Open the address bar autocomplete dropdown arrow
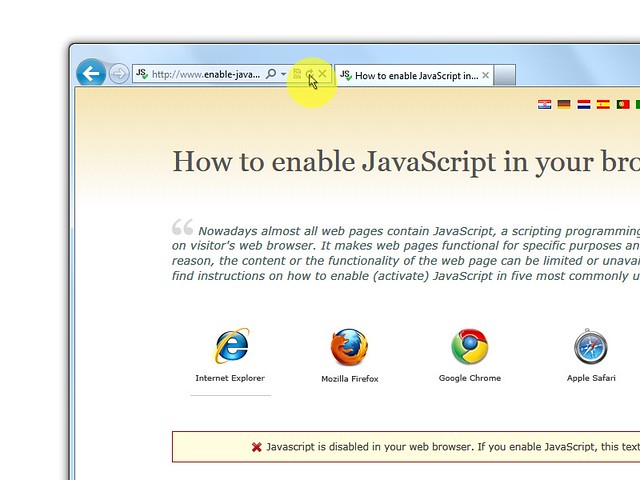This screenshot has height=480, width=640. pos(284,75)
